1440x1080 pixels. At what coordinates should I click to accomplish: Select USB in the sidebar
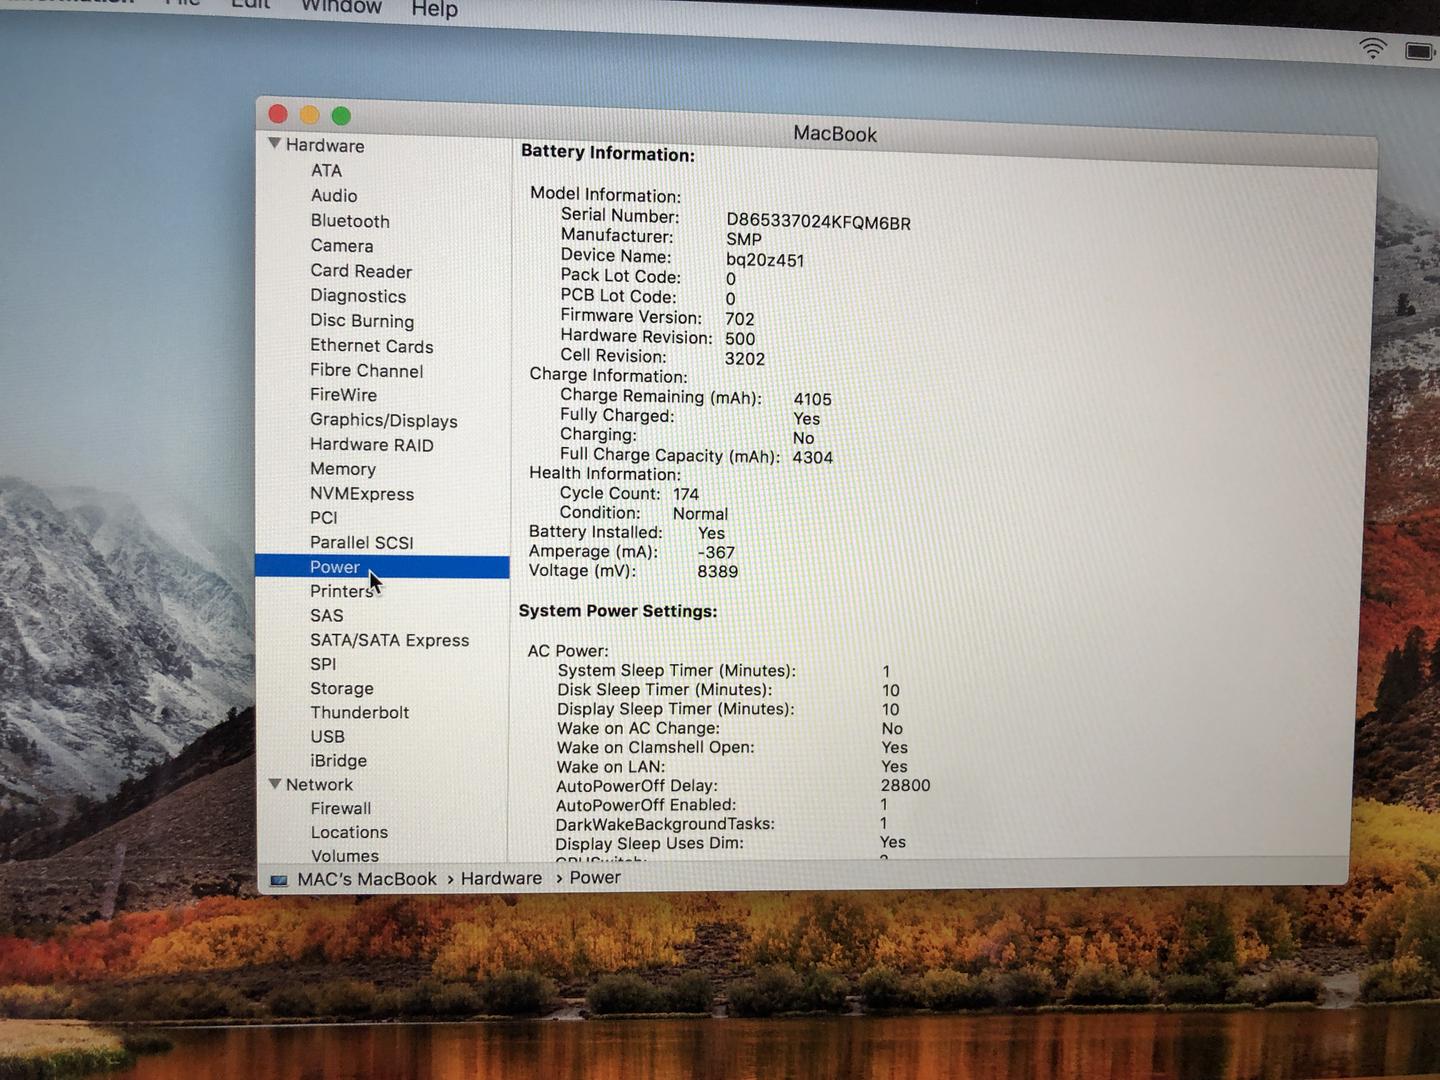(328, 737)
